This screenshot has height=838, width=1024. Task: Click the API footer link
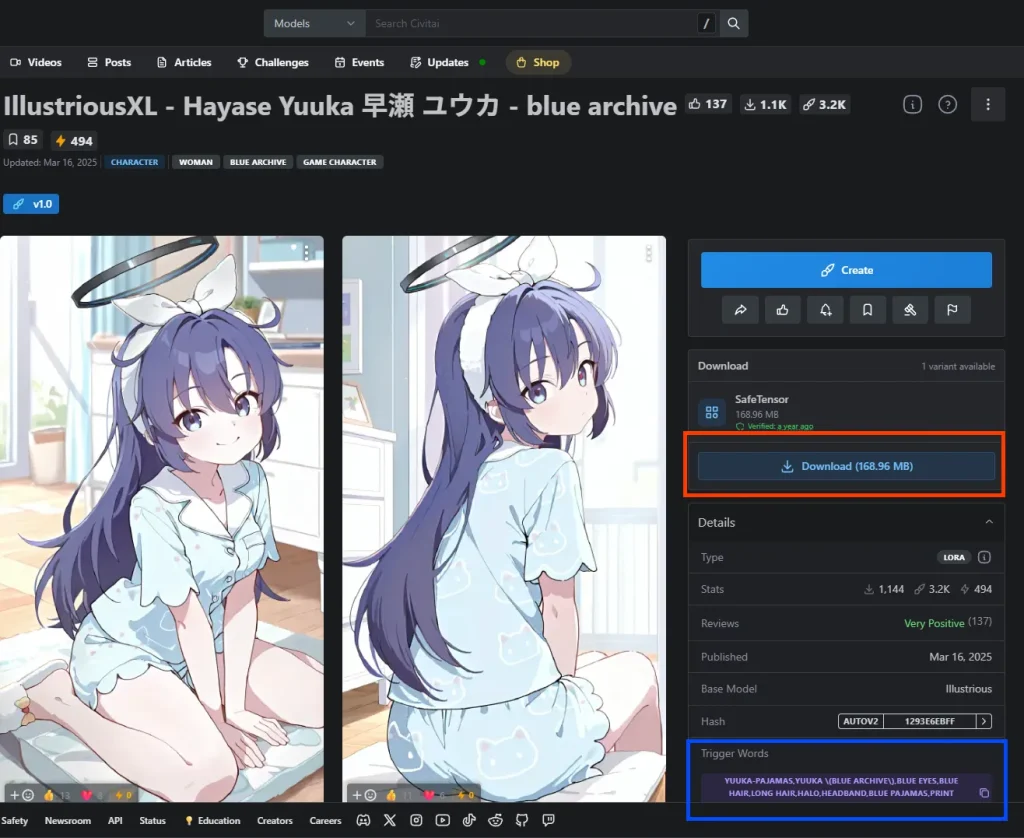pyautogui.click(x=115, y=820)
